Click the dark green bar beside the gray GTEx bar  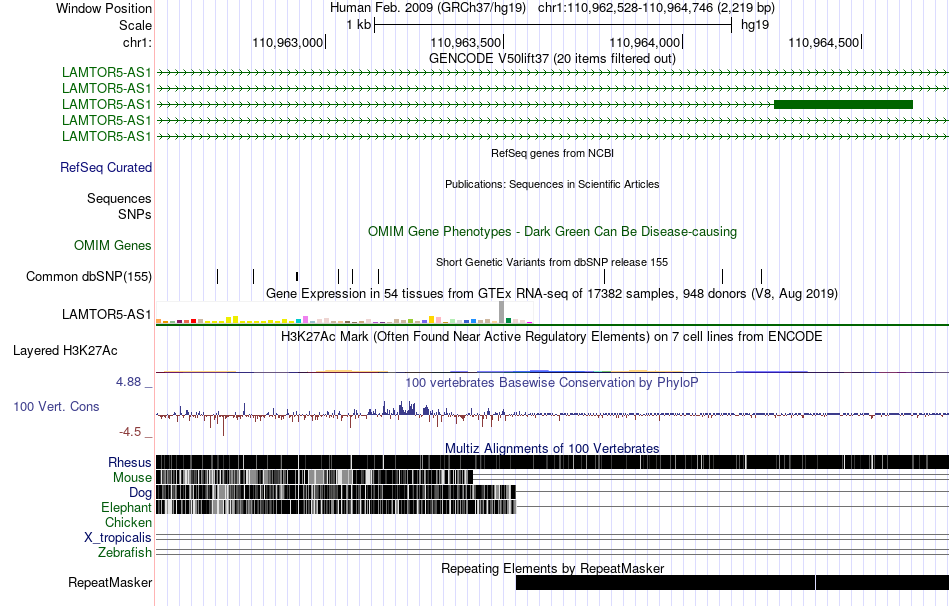coord(509,321)
